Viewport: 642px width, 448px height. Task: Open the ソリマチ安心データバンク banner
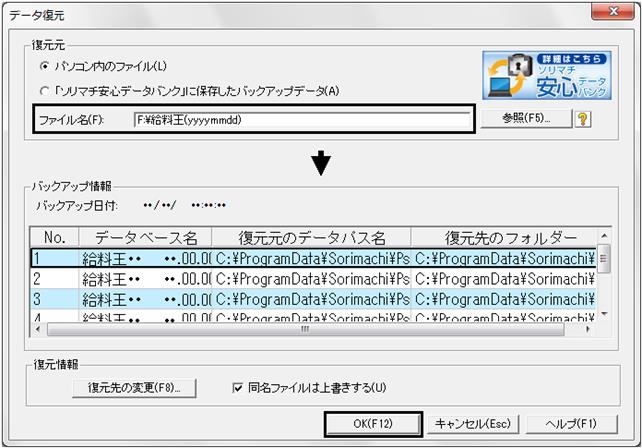(x=547, y=75)
